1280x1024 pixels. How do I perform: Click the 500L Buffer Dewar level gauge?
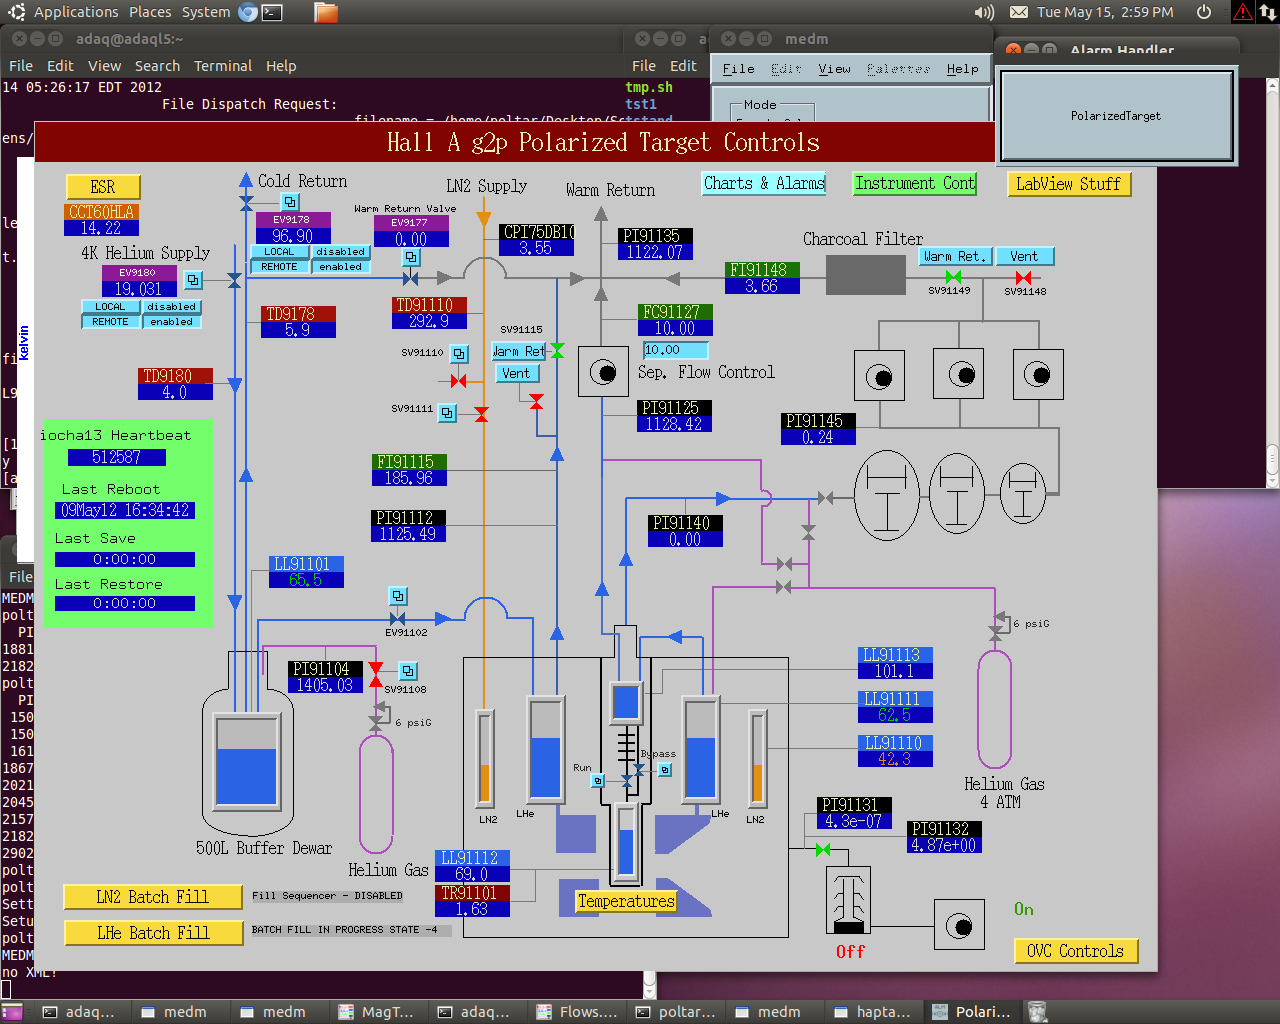click(246, 763)
